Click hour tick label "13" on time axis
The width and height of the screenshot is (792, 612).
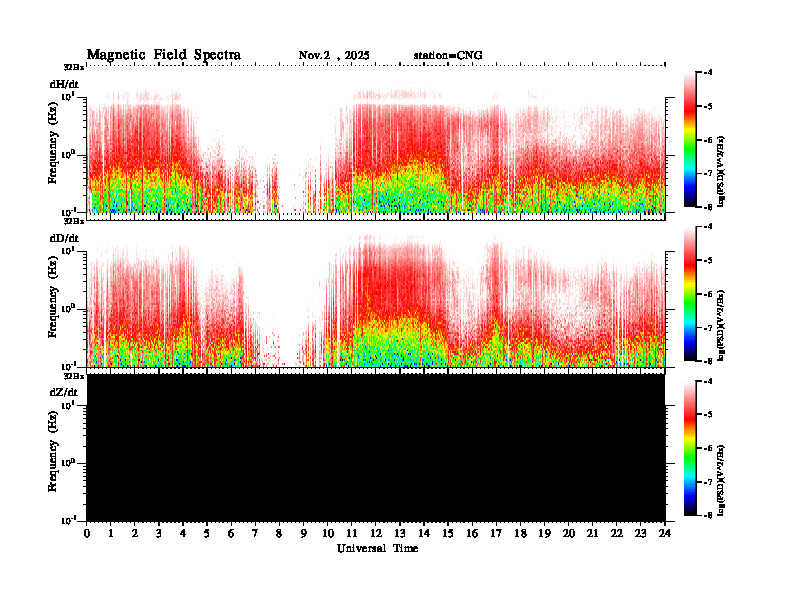coord(400,534)
